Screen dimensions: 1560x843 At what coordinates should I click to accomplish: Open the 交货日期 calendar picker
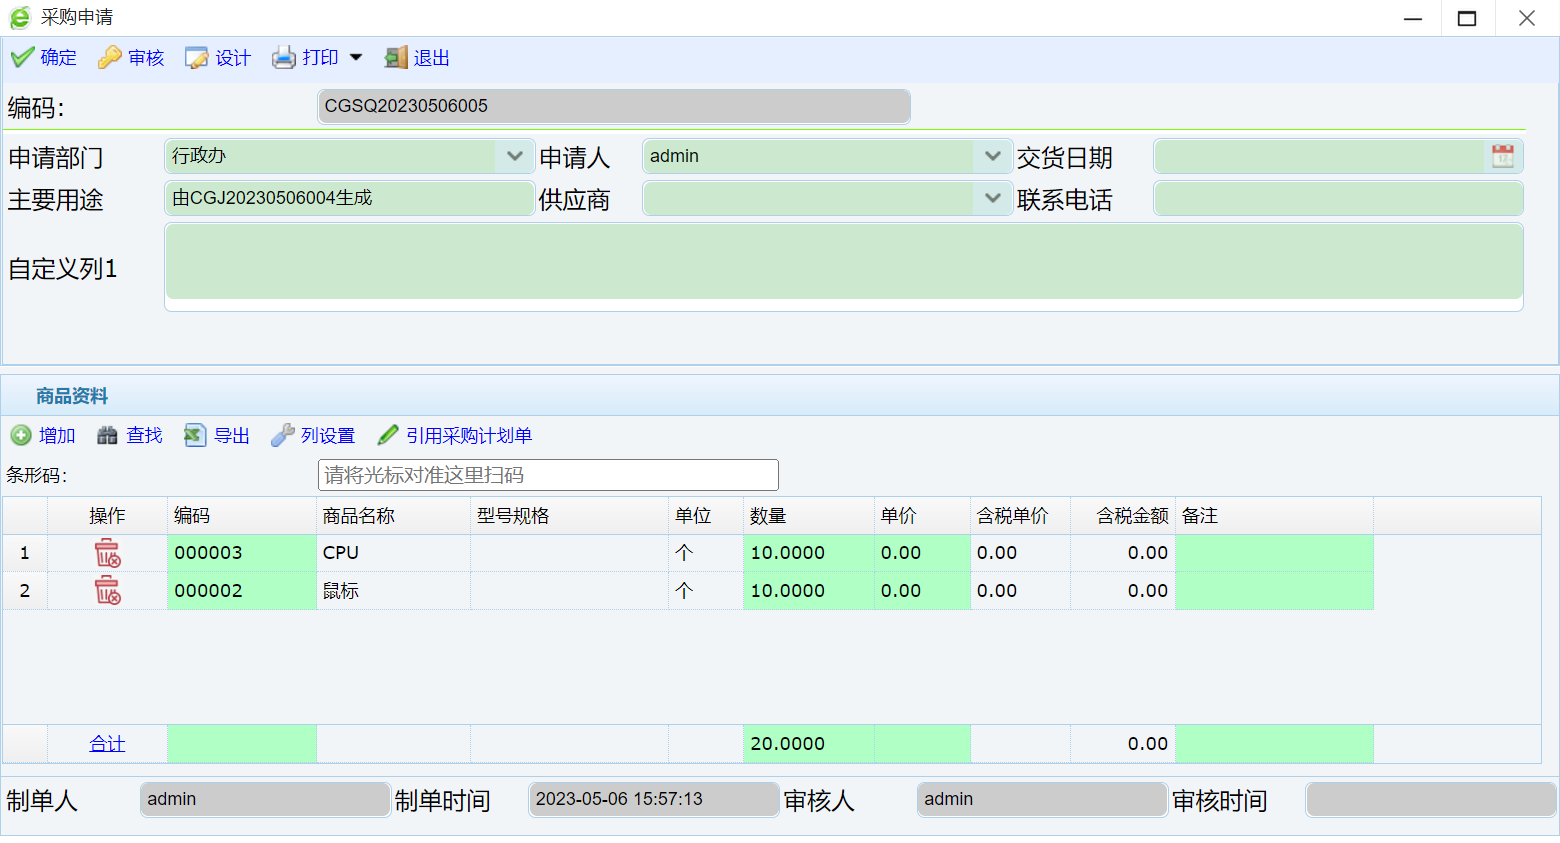pyautogui.click(x=1502, y=156)
